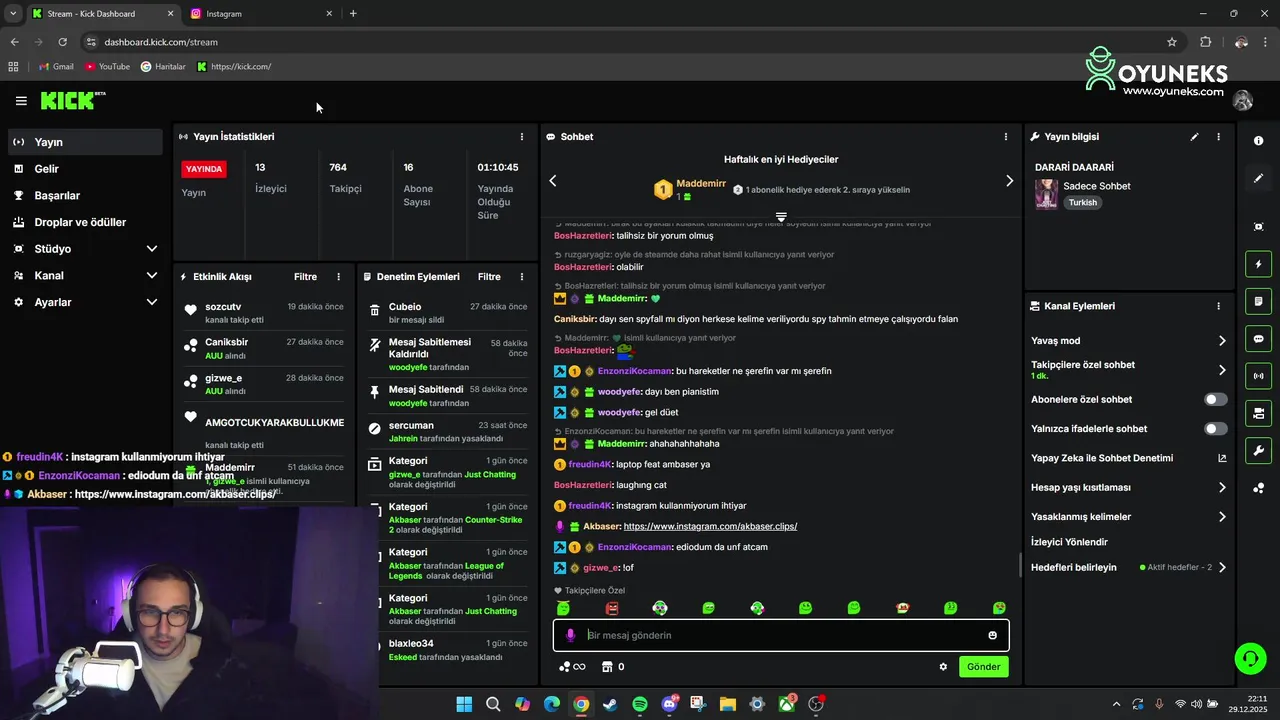Click the camera panel icon in the right sidebar
Screen dimensions: 1280x720
click(1259, 413)
